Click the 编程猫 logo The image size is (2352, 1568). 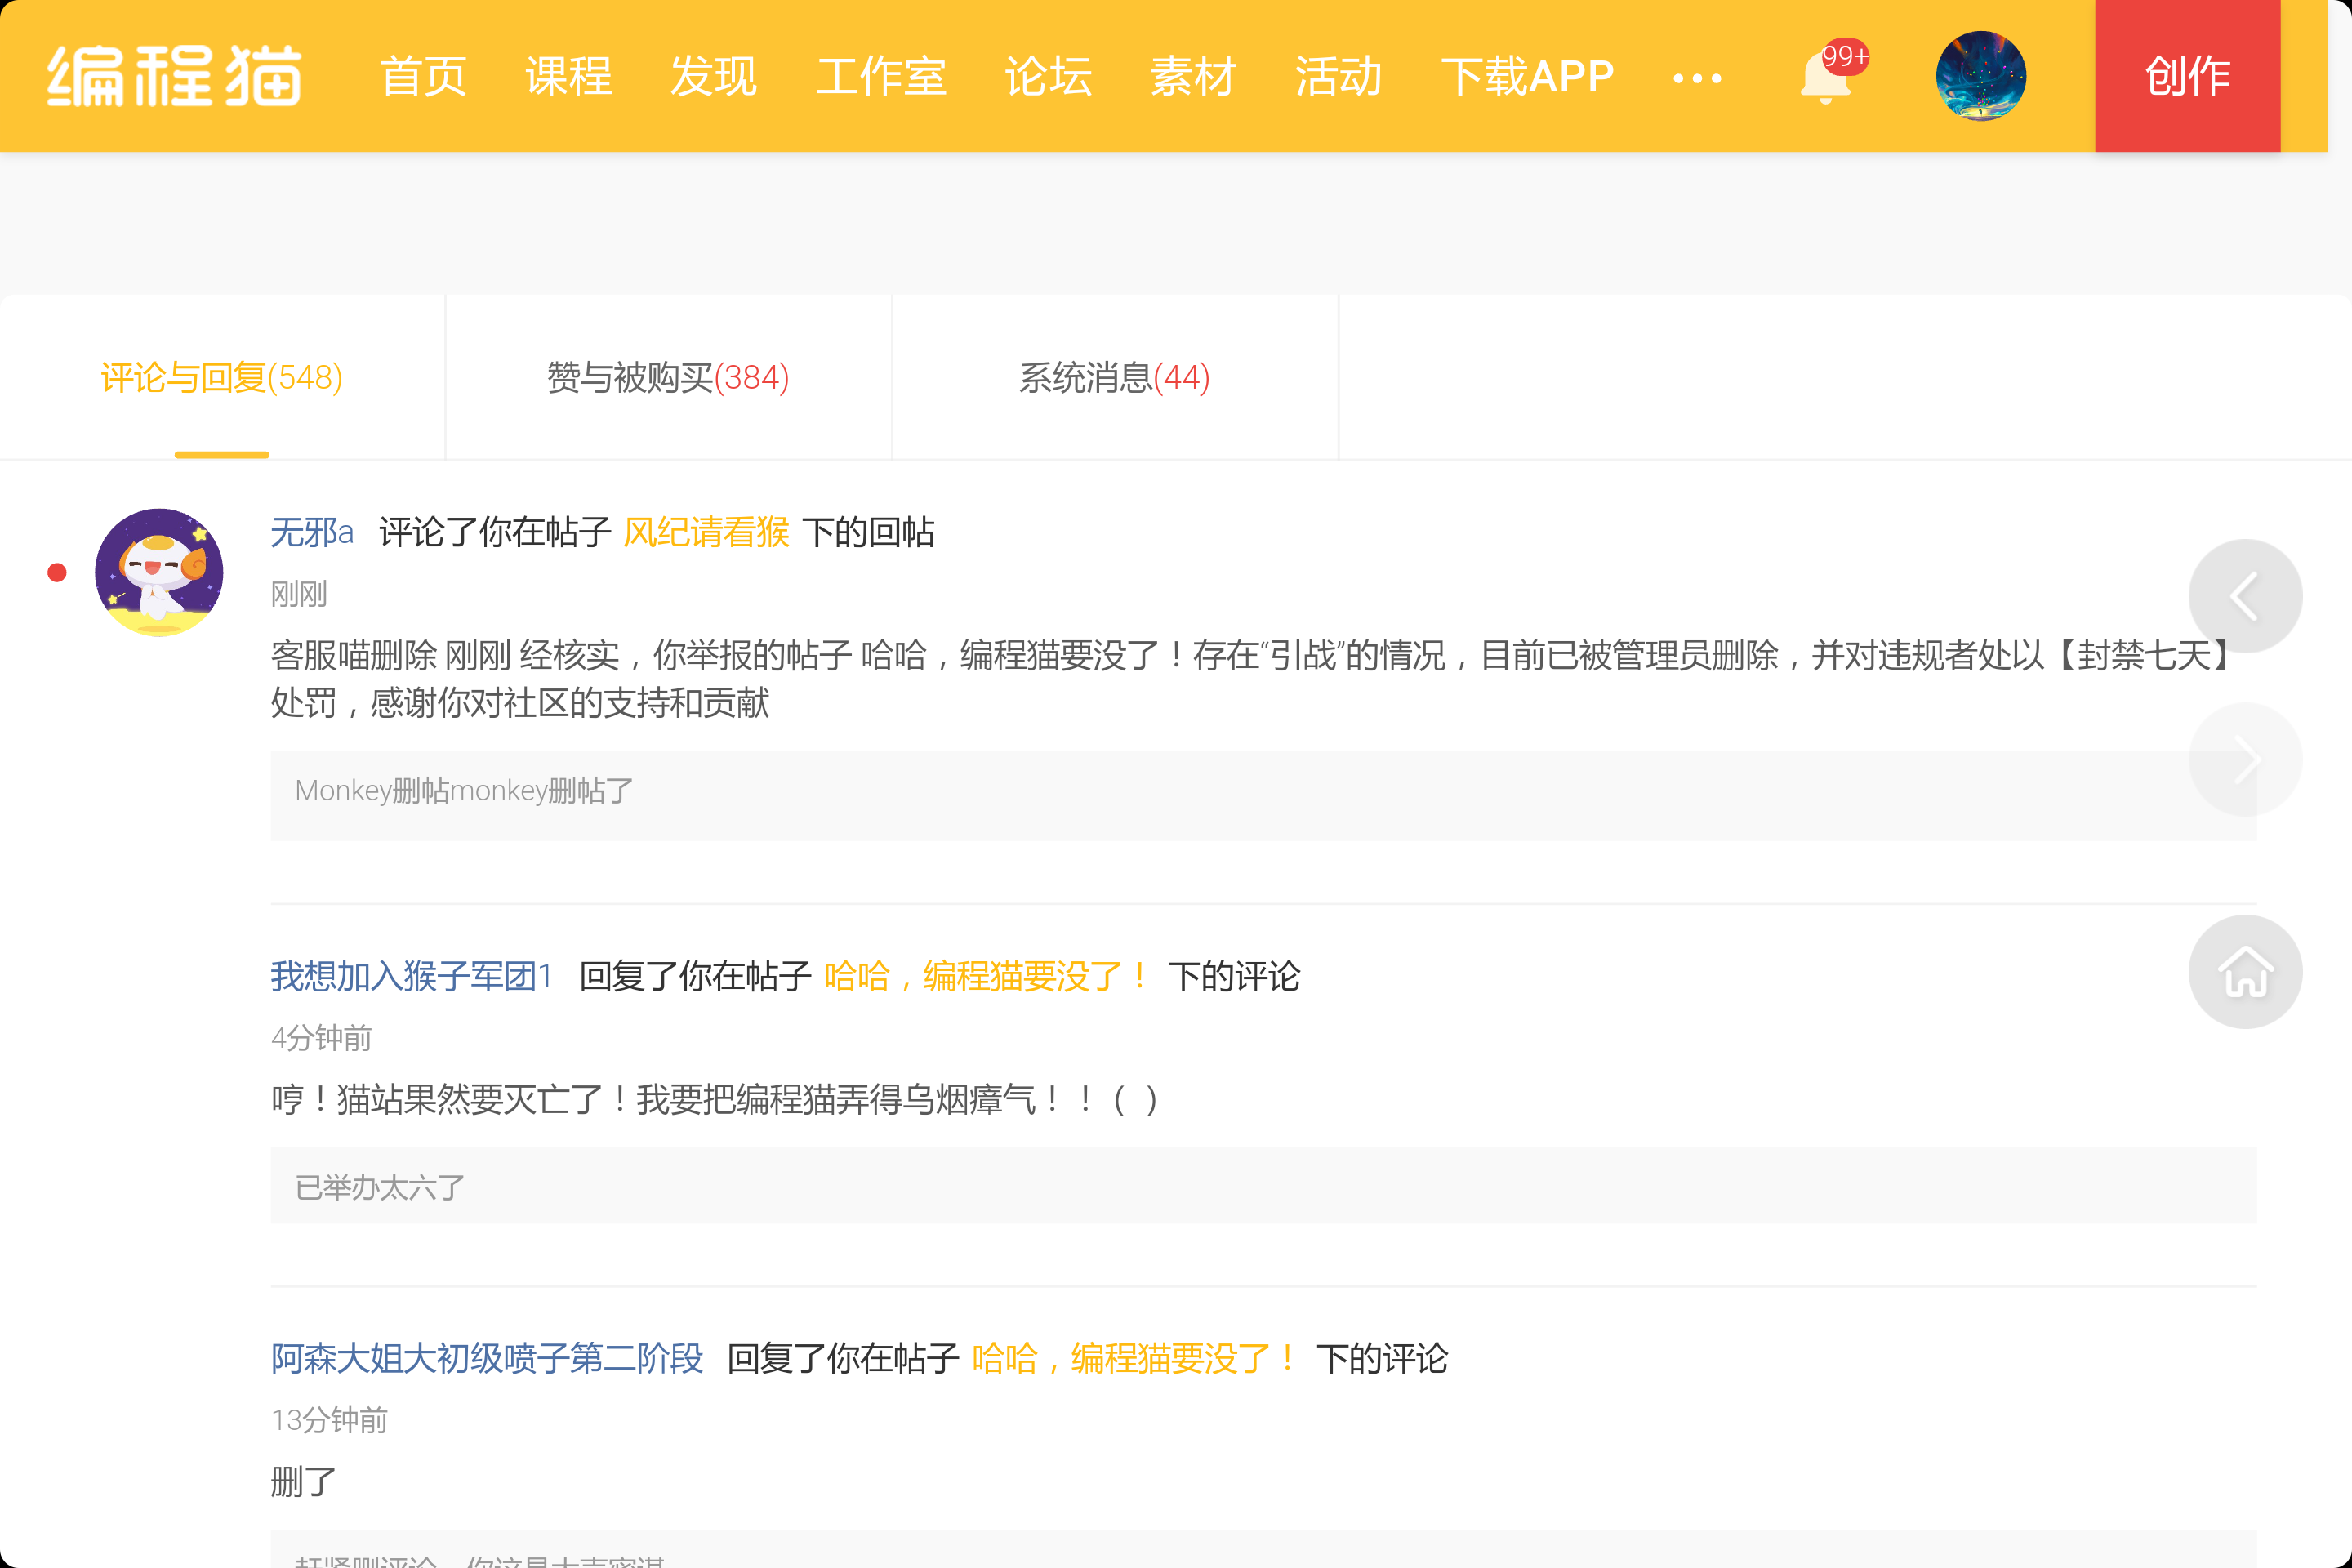[x=174, y=76]
